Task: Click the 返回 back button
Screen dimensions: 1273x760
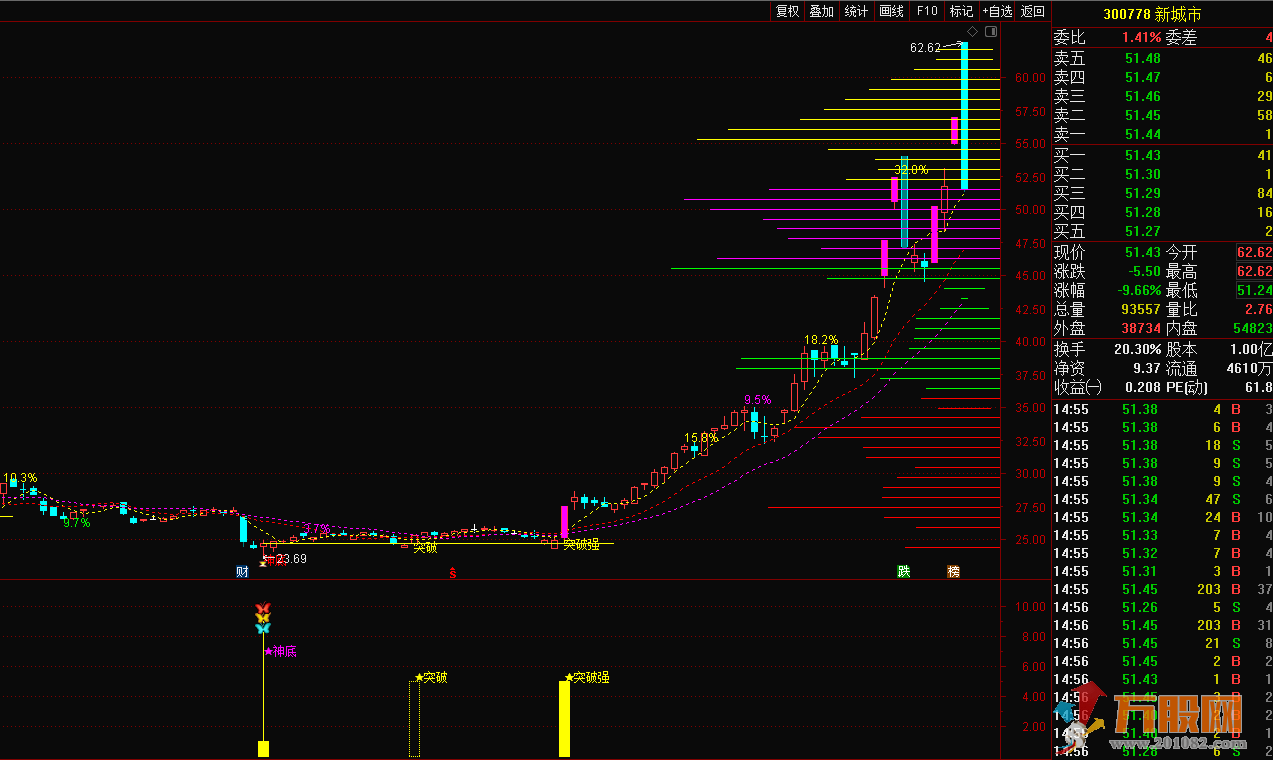Action: click(x=1033, y=11)
